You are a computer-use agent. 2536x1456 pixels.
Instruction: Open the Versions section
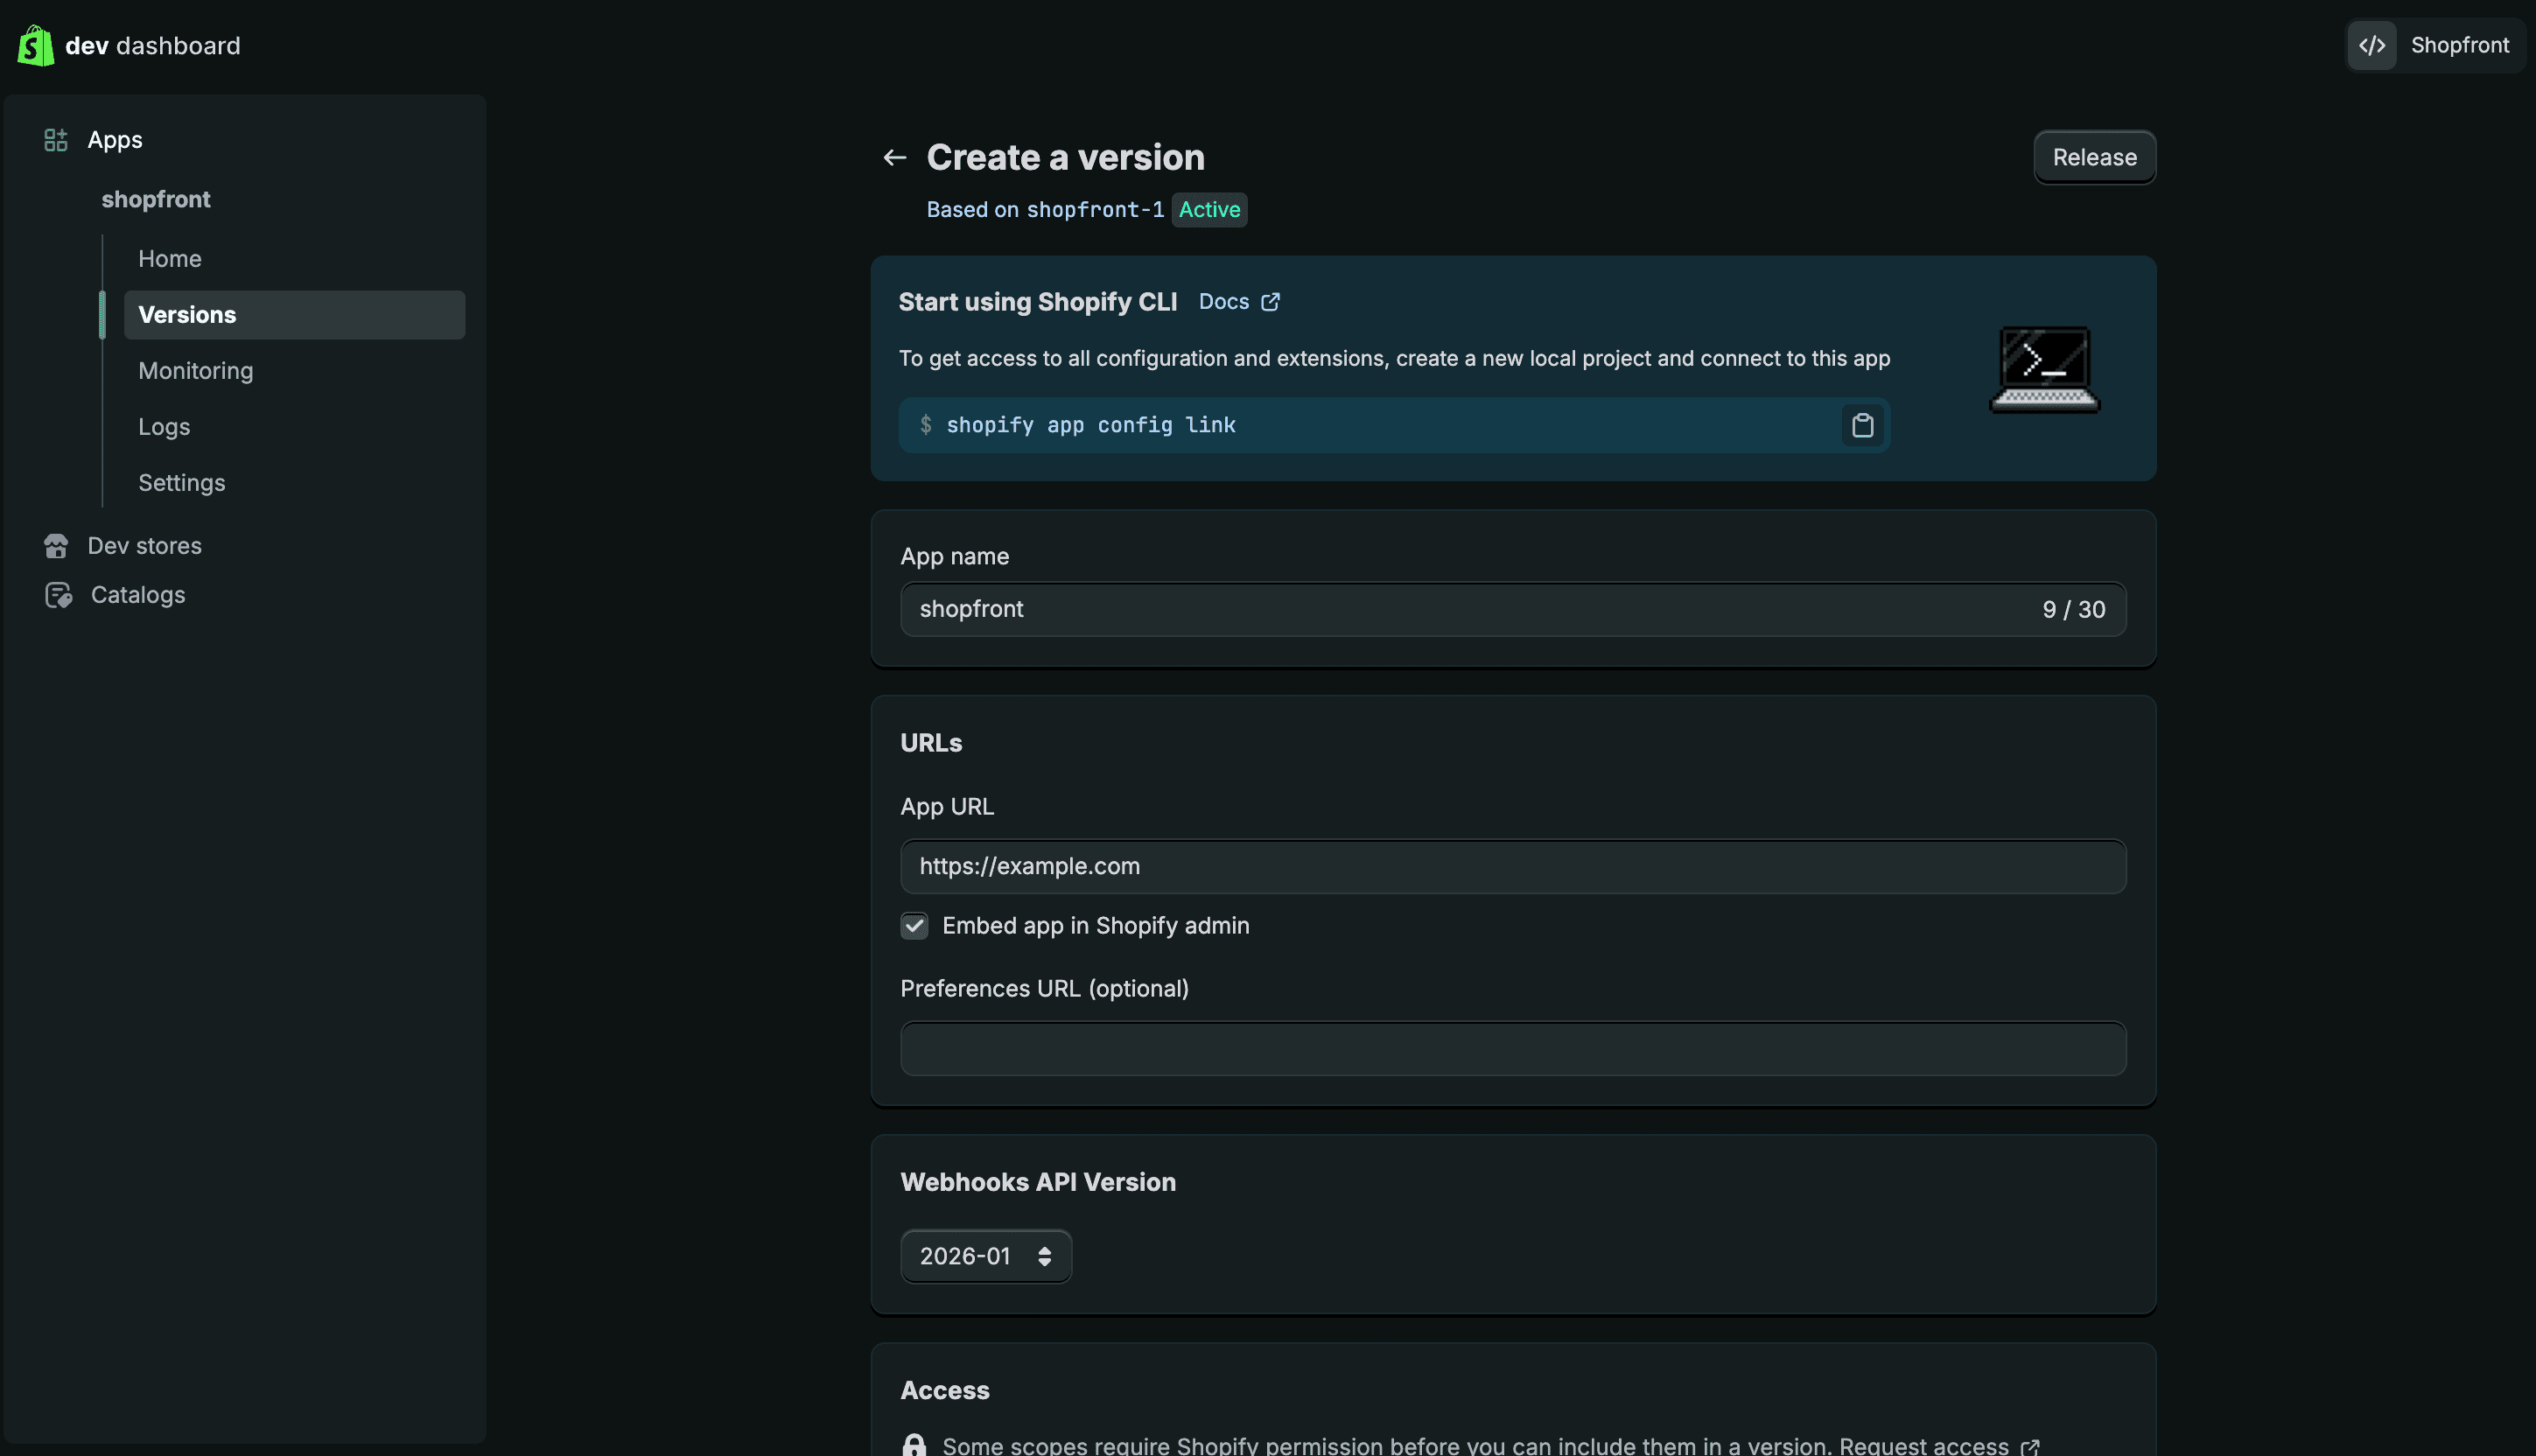click(x=294, y=315)
